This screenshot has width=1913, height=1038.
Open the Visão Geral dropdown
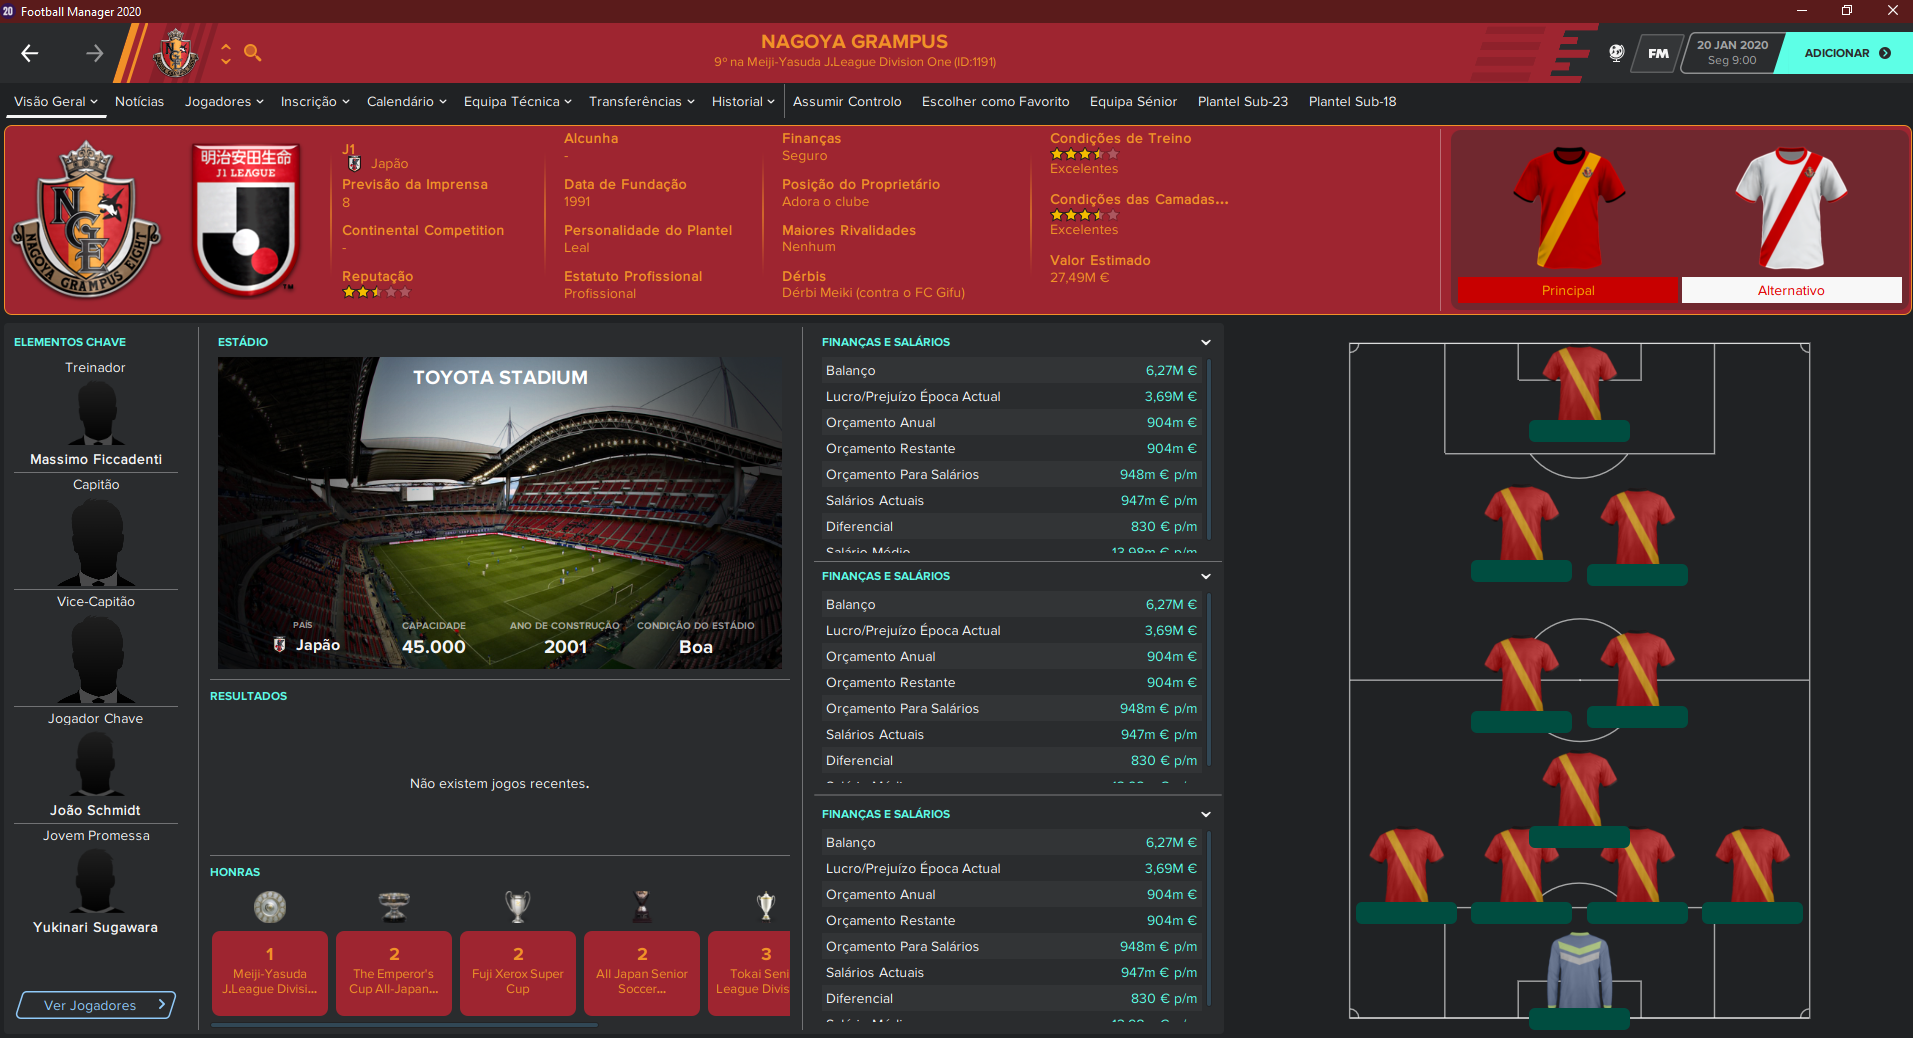pyautogui.click(x=56, y=102)
